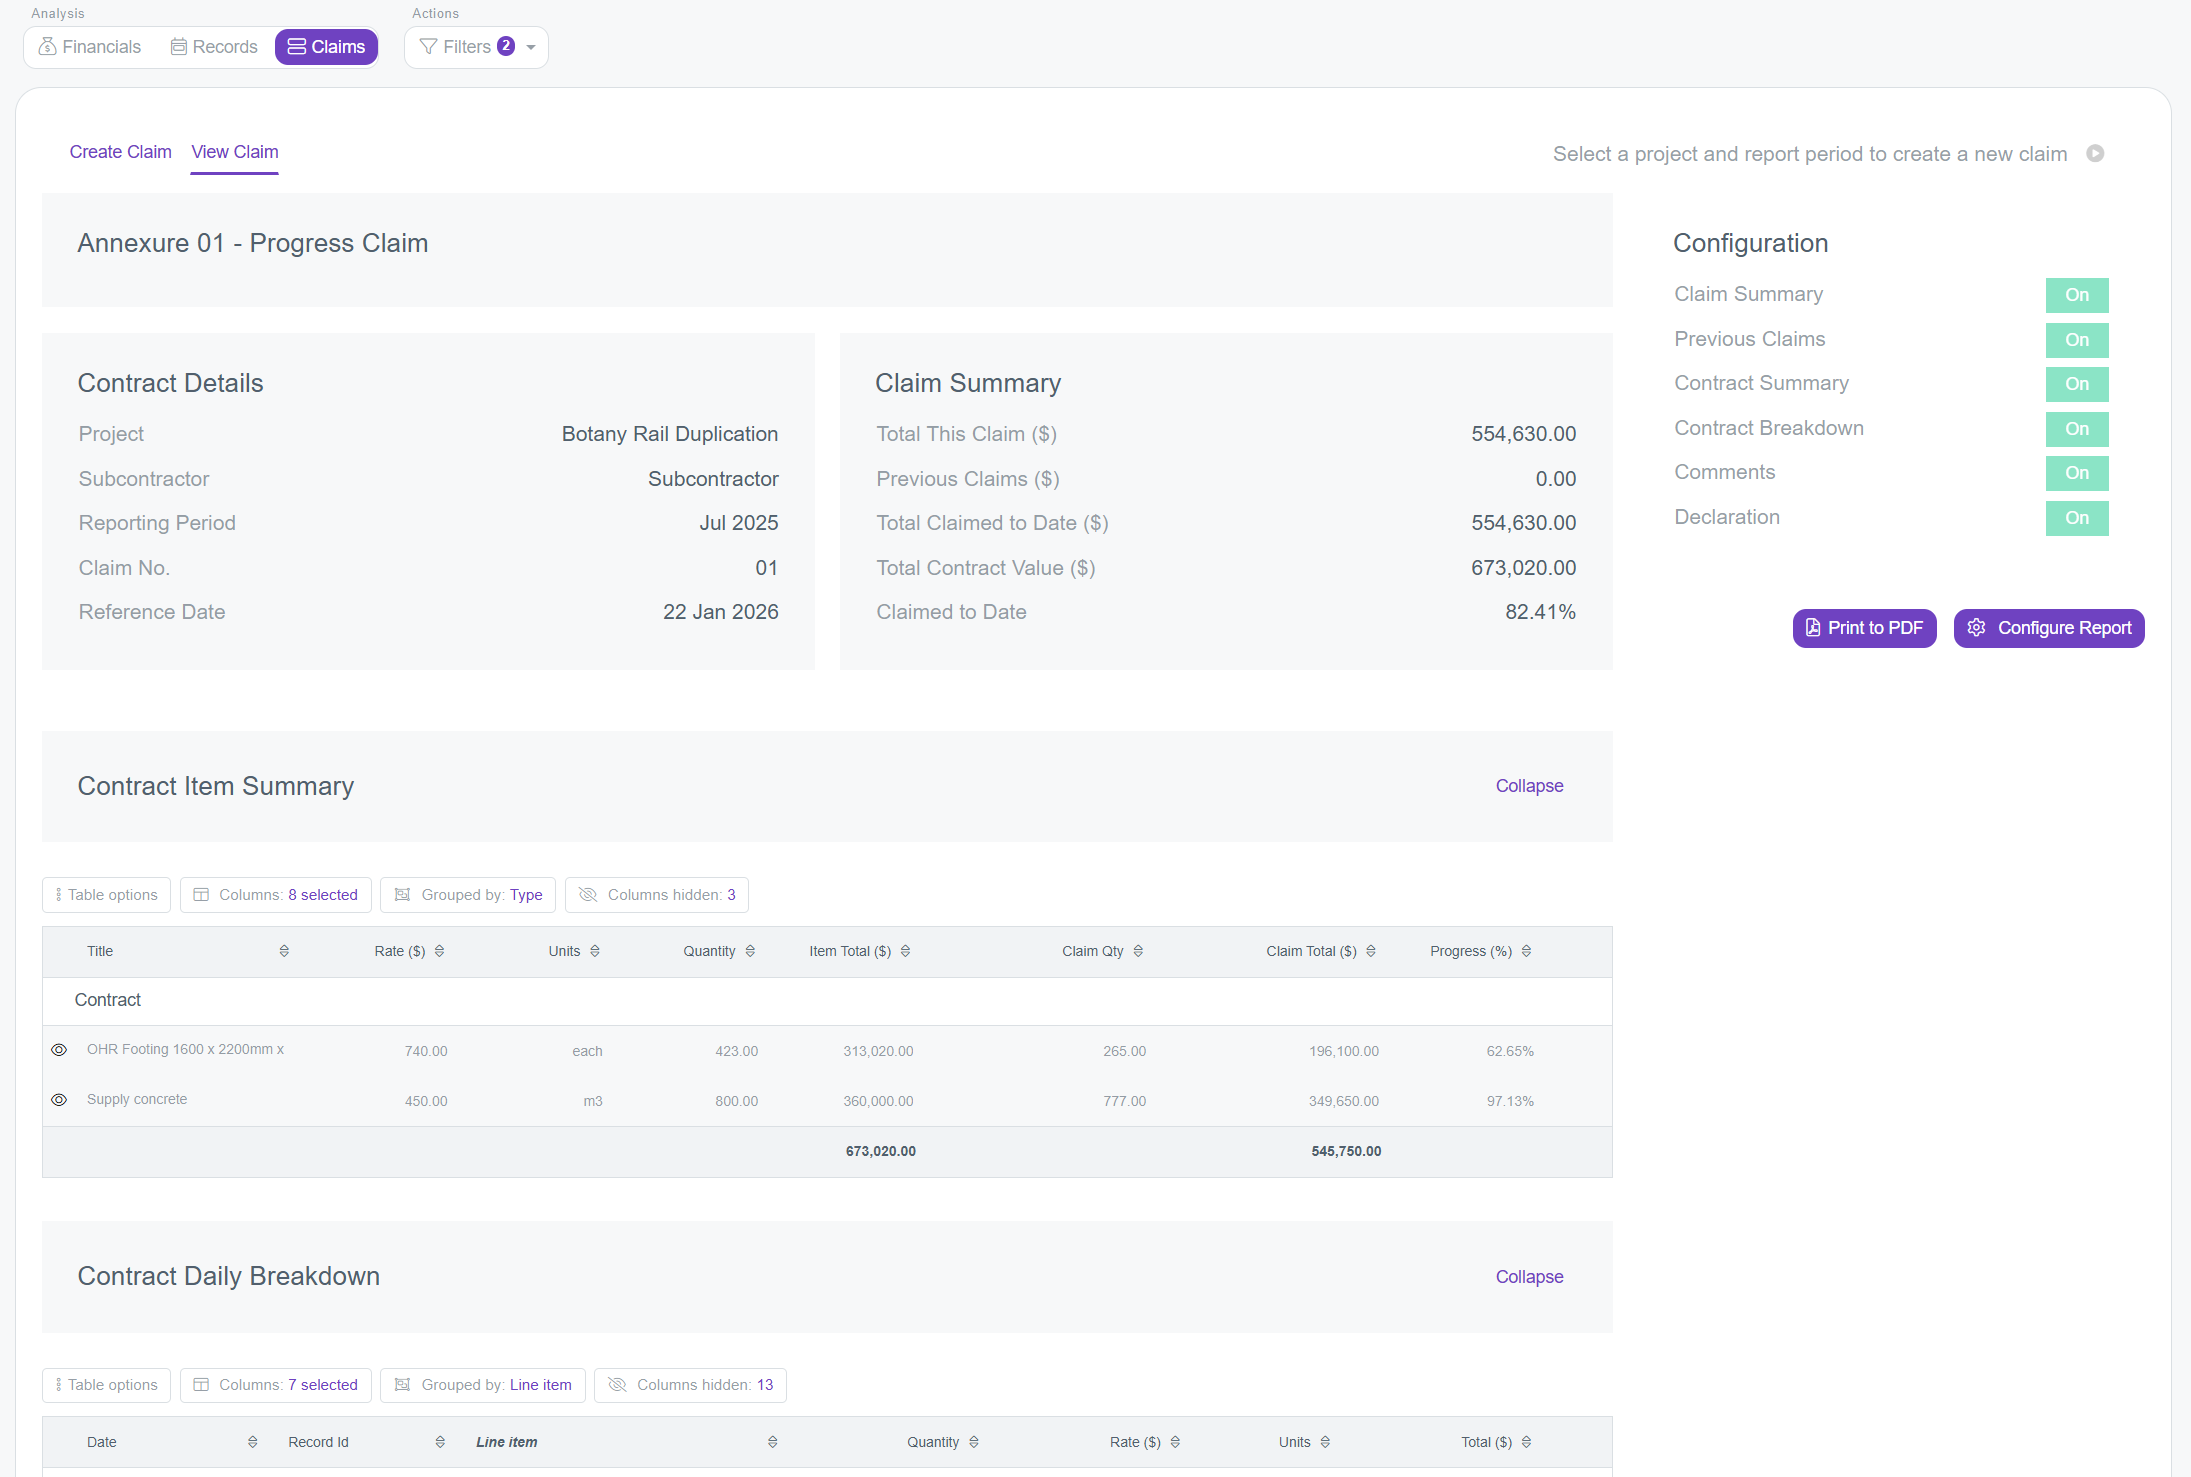Sort the Title column in Item Summary
The image size is (2191, 1477).
284,951
